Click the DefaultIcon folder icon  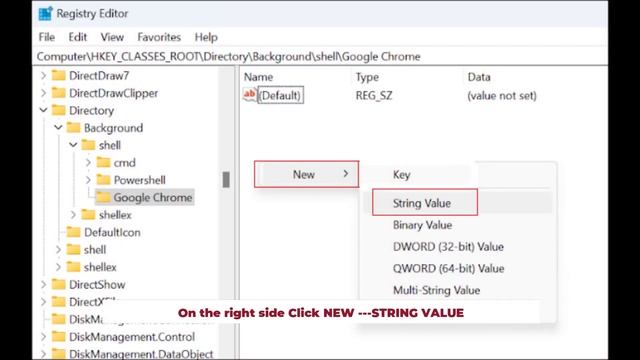coord(73,232)
